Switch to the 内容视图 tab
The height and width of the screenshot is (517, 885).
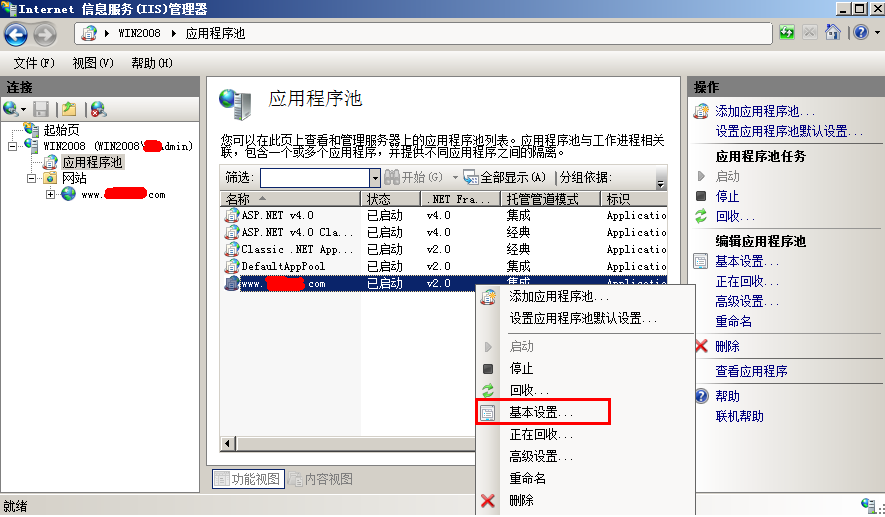click(321, 479)
